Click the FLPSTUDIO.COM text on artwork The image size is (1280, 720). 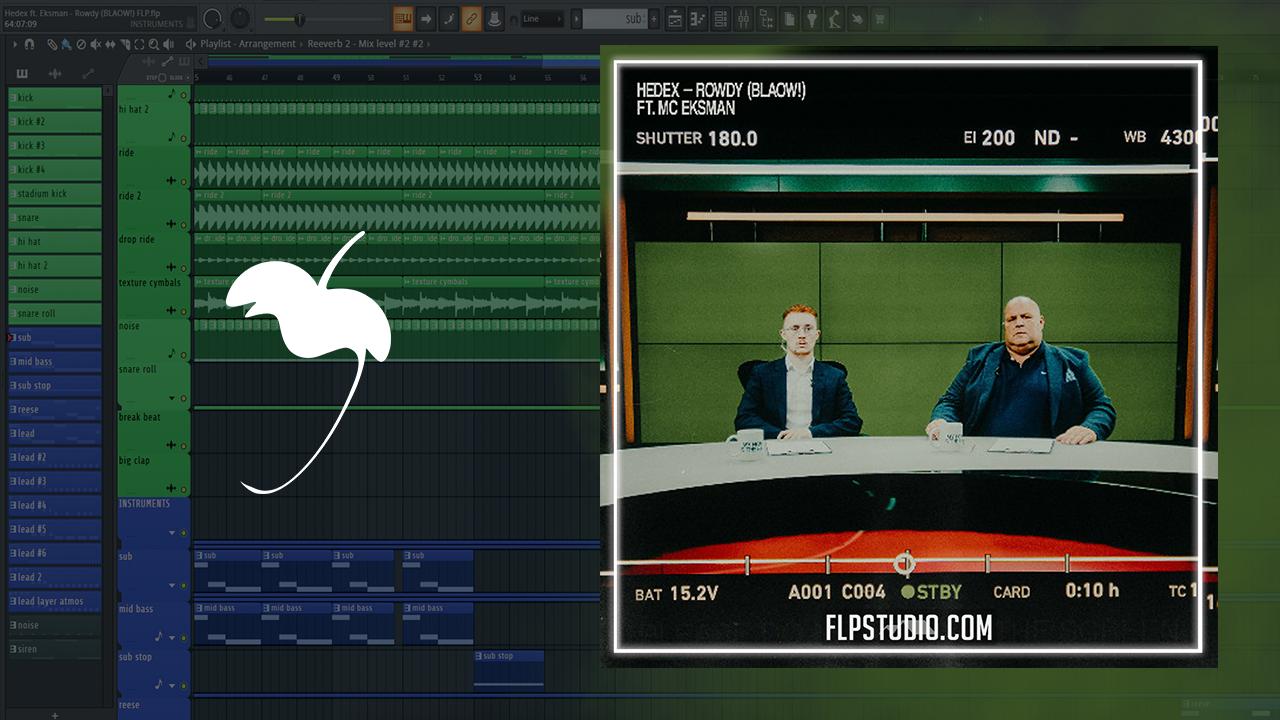[x=908, y=628]
